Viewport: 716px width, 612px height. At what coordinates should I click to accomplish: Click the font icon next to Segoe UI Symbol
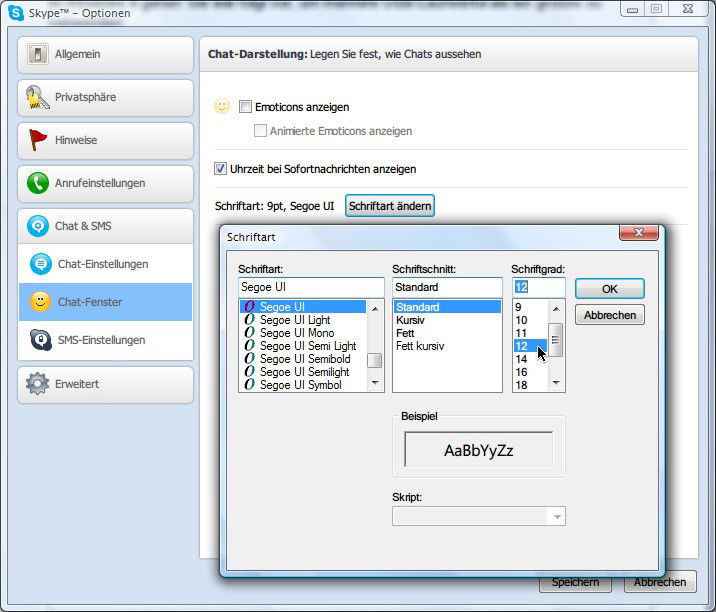tap(249, 385)
